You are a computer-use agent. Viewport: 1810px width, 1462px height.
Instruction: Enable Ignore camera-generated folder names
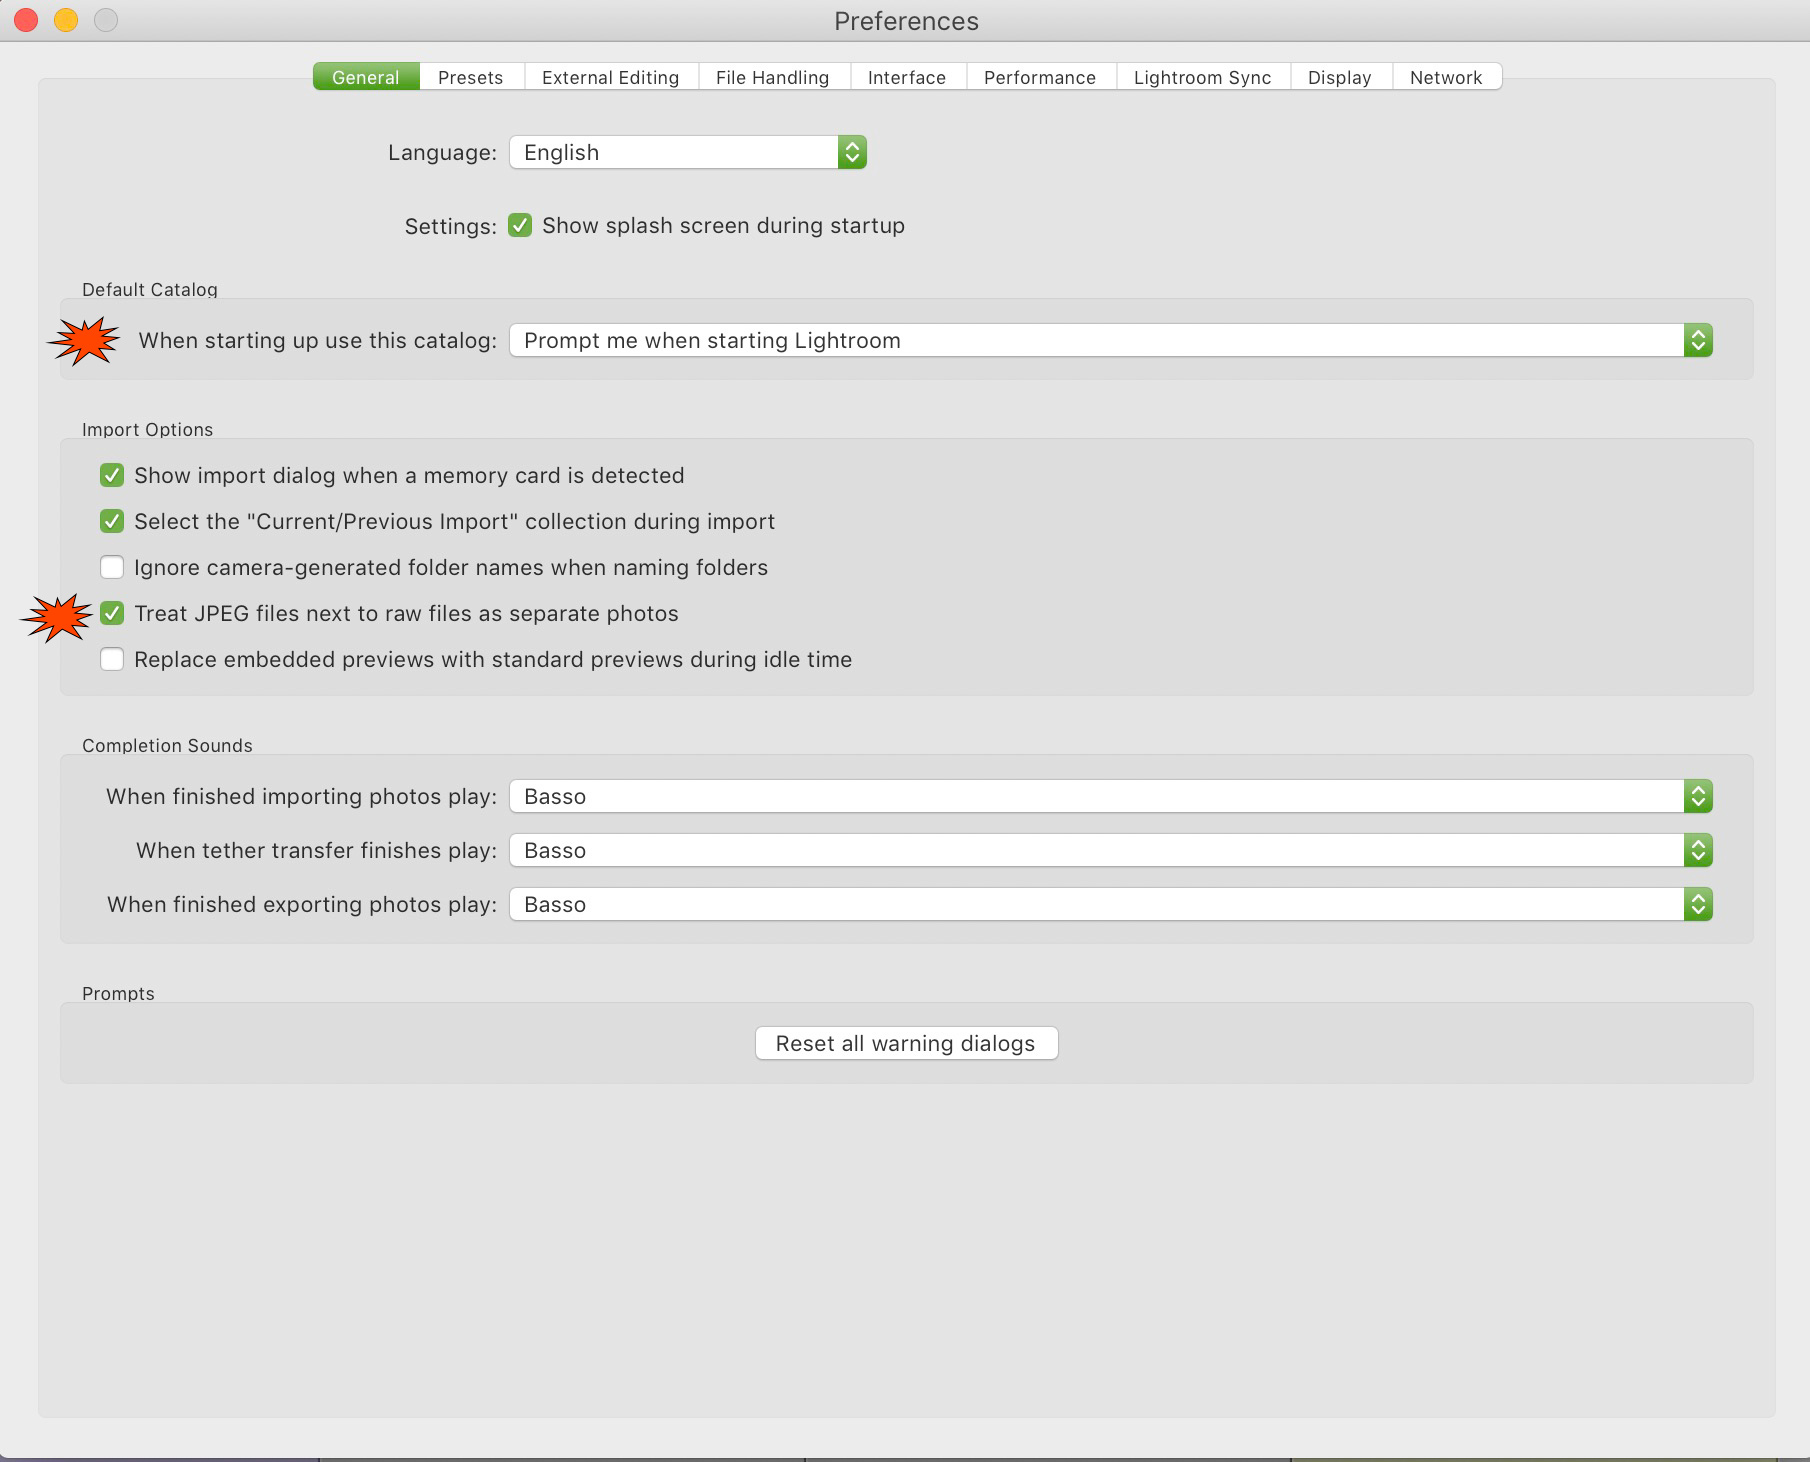click(x=112, y=567)
